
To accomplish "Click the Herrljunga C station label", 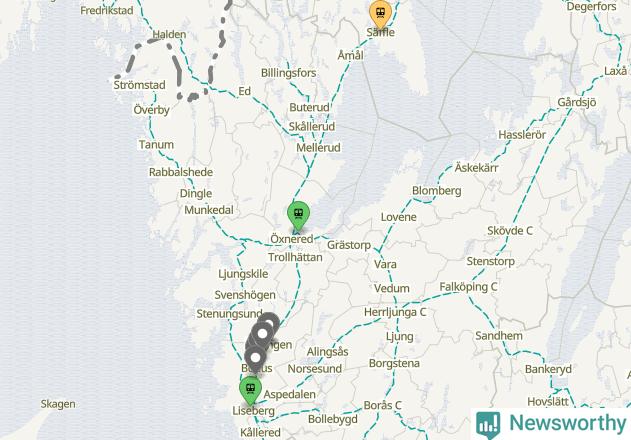I will [395, 312].
